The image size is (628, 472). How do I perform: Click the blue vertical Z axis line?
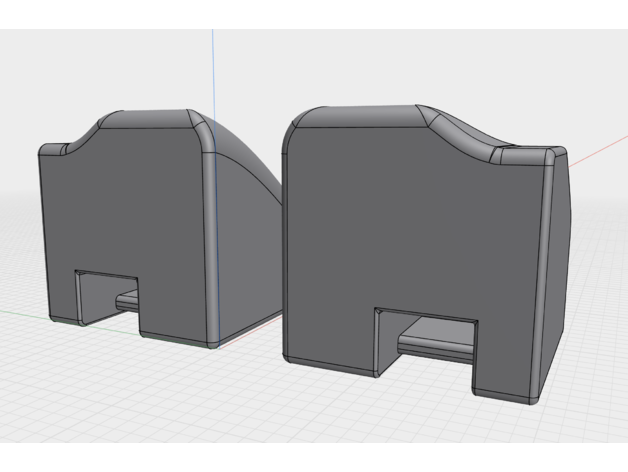tap(213, 60)
